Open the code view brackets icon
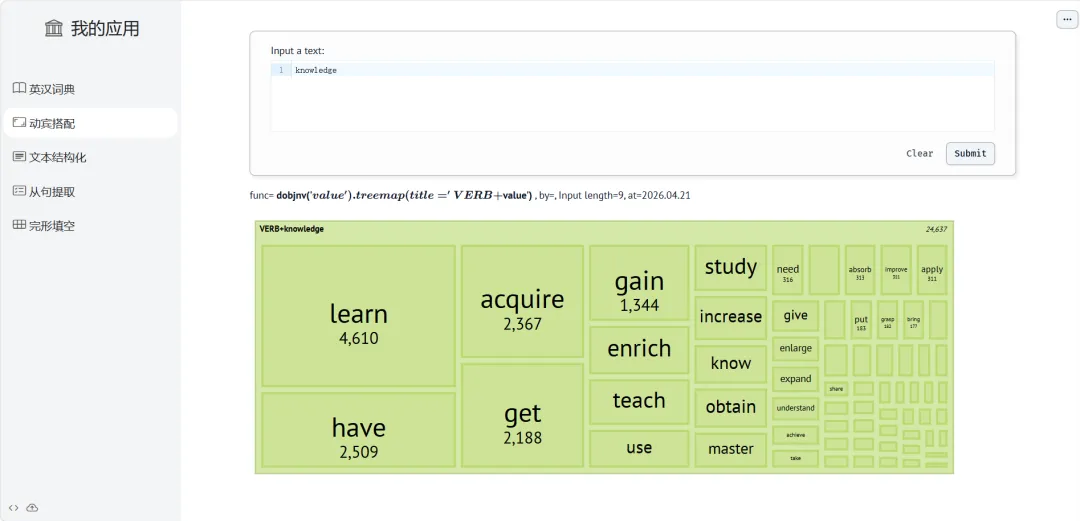Viewport: 1080px width, 521px height. [x=14, y=508]
